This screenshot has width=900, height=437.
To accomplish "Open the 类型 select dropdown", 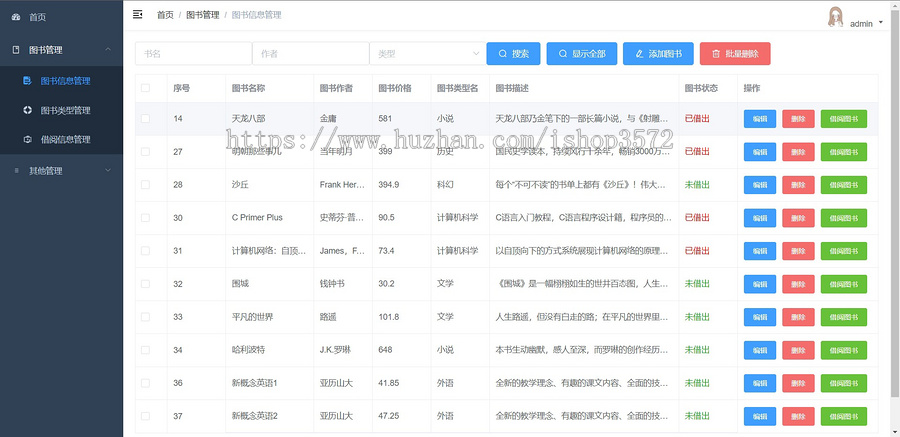I will [x=427, y=53].
